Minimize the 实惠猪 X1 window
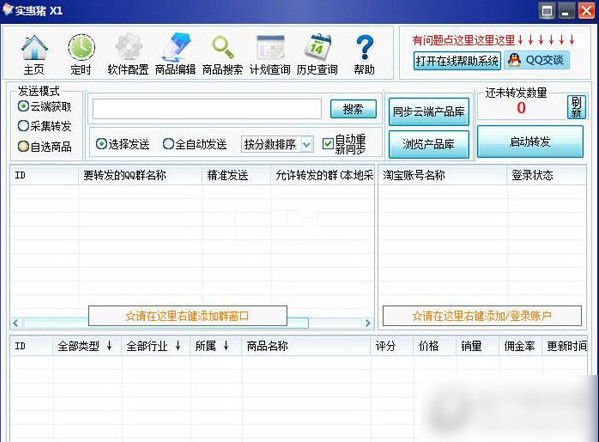This screenshot has height=442, width=599. point(567,11)
